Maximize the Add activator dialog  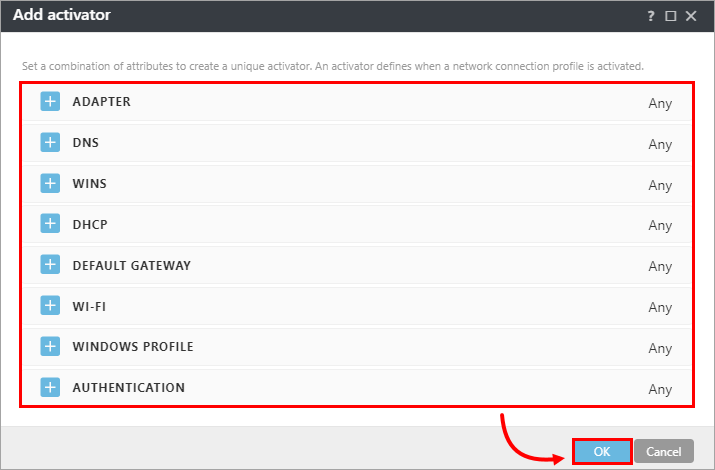coord(671,16)
